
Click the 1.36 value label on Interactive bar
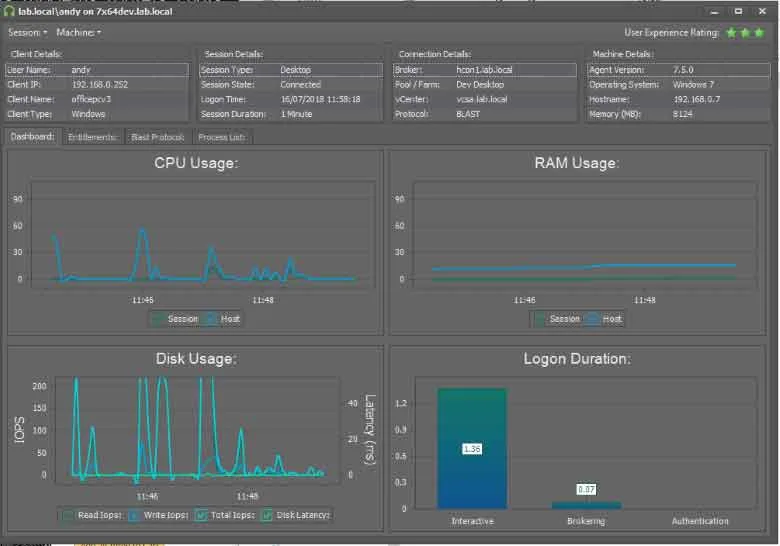[x=472, y=449]
